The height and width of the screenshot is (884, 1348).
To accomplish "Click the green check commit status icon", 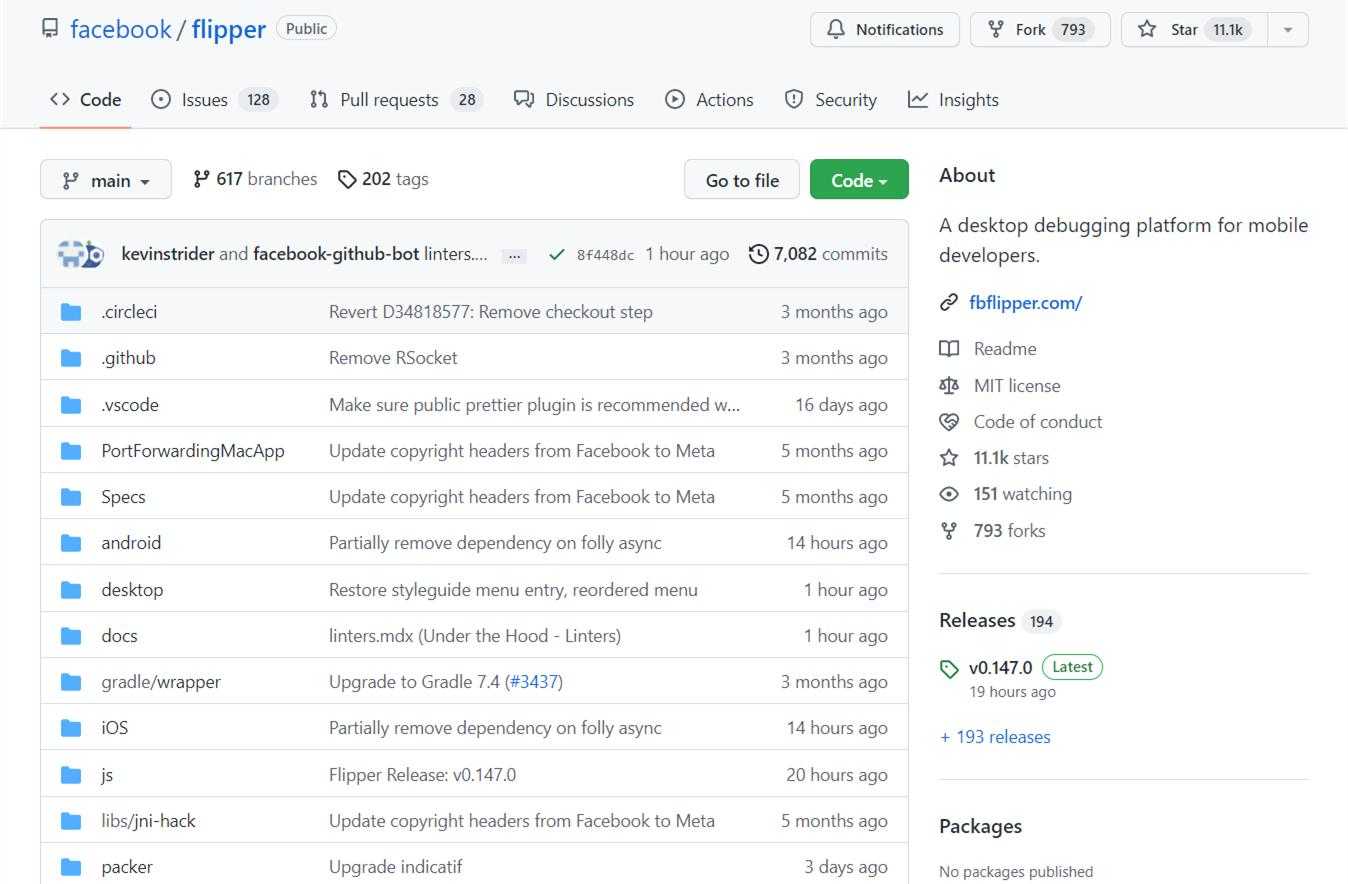I will (557, 255).
